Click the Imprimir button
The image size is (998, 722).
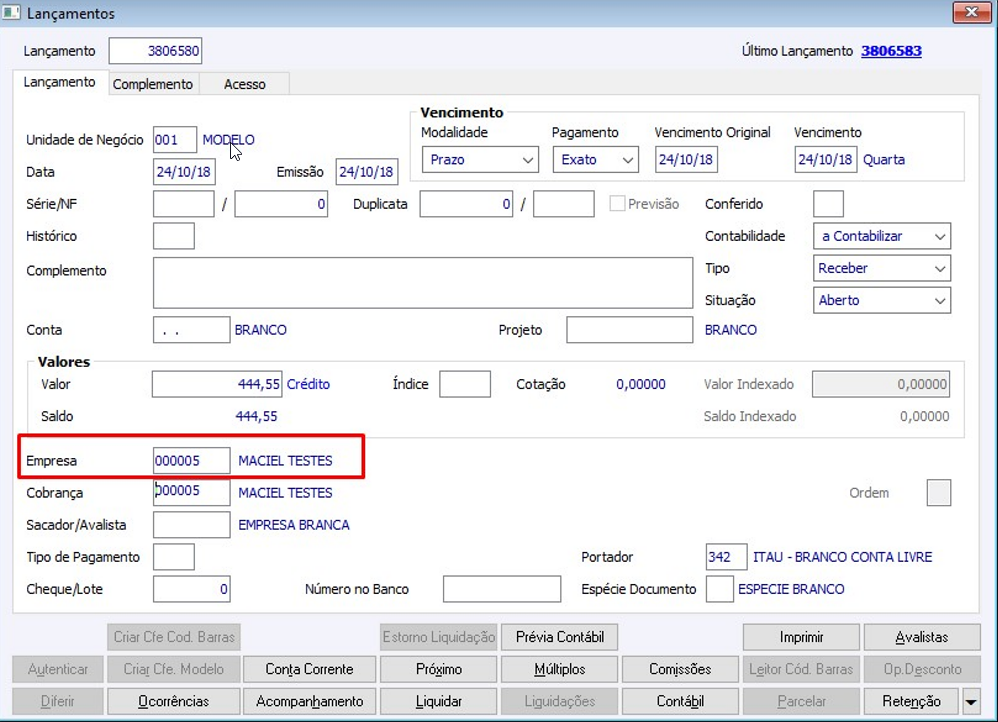(x=801, y=637)
